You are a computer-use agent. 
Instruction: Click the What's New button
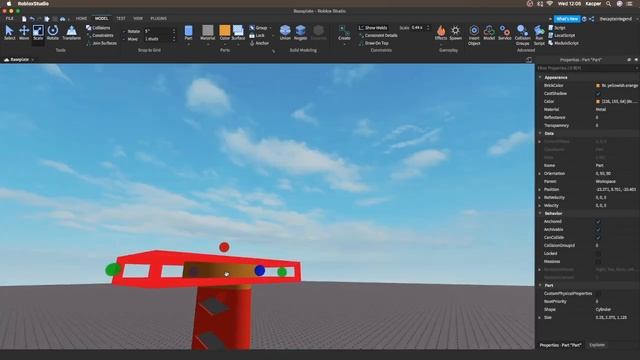click(567, 19)
